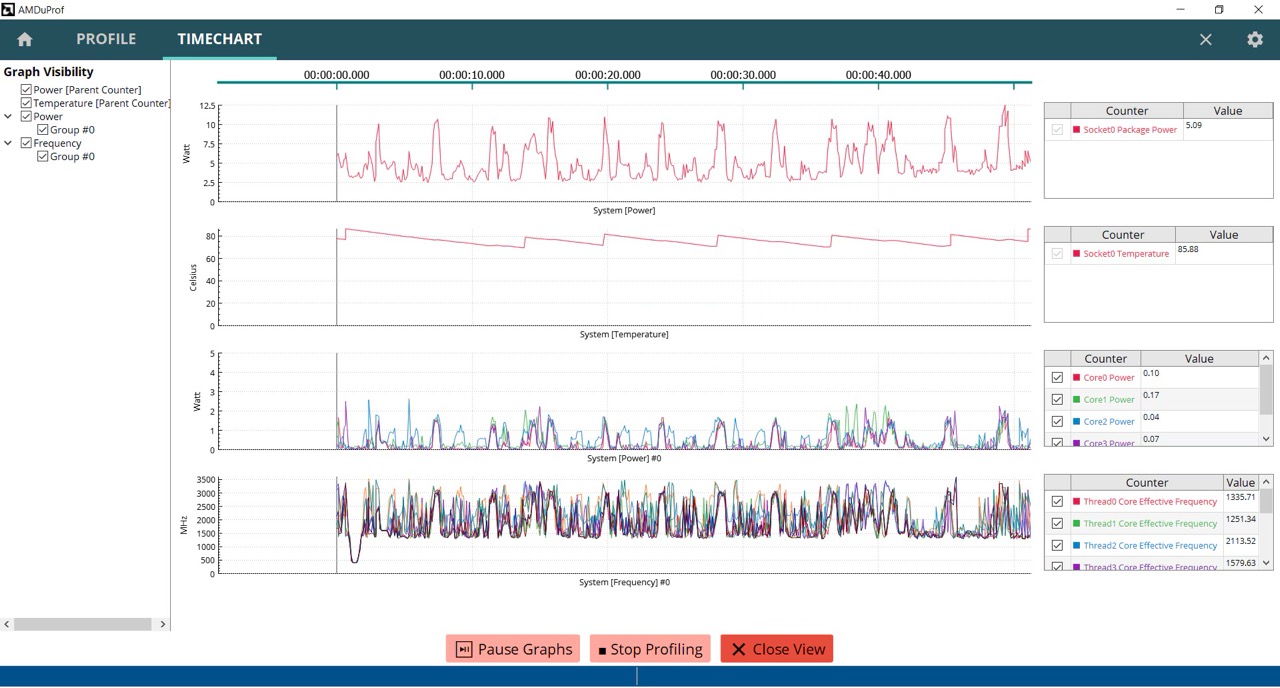Select the TIMECHART tab
This screenshot has width=1280, height=688.
pos(219,39)
